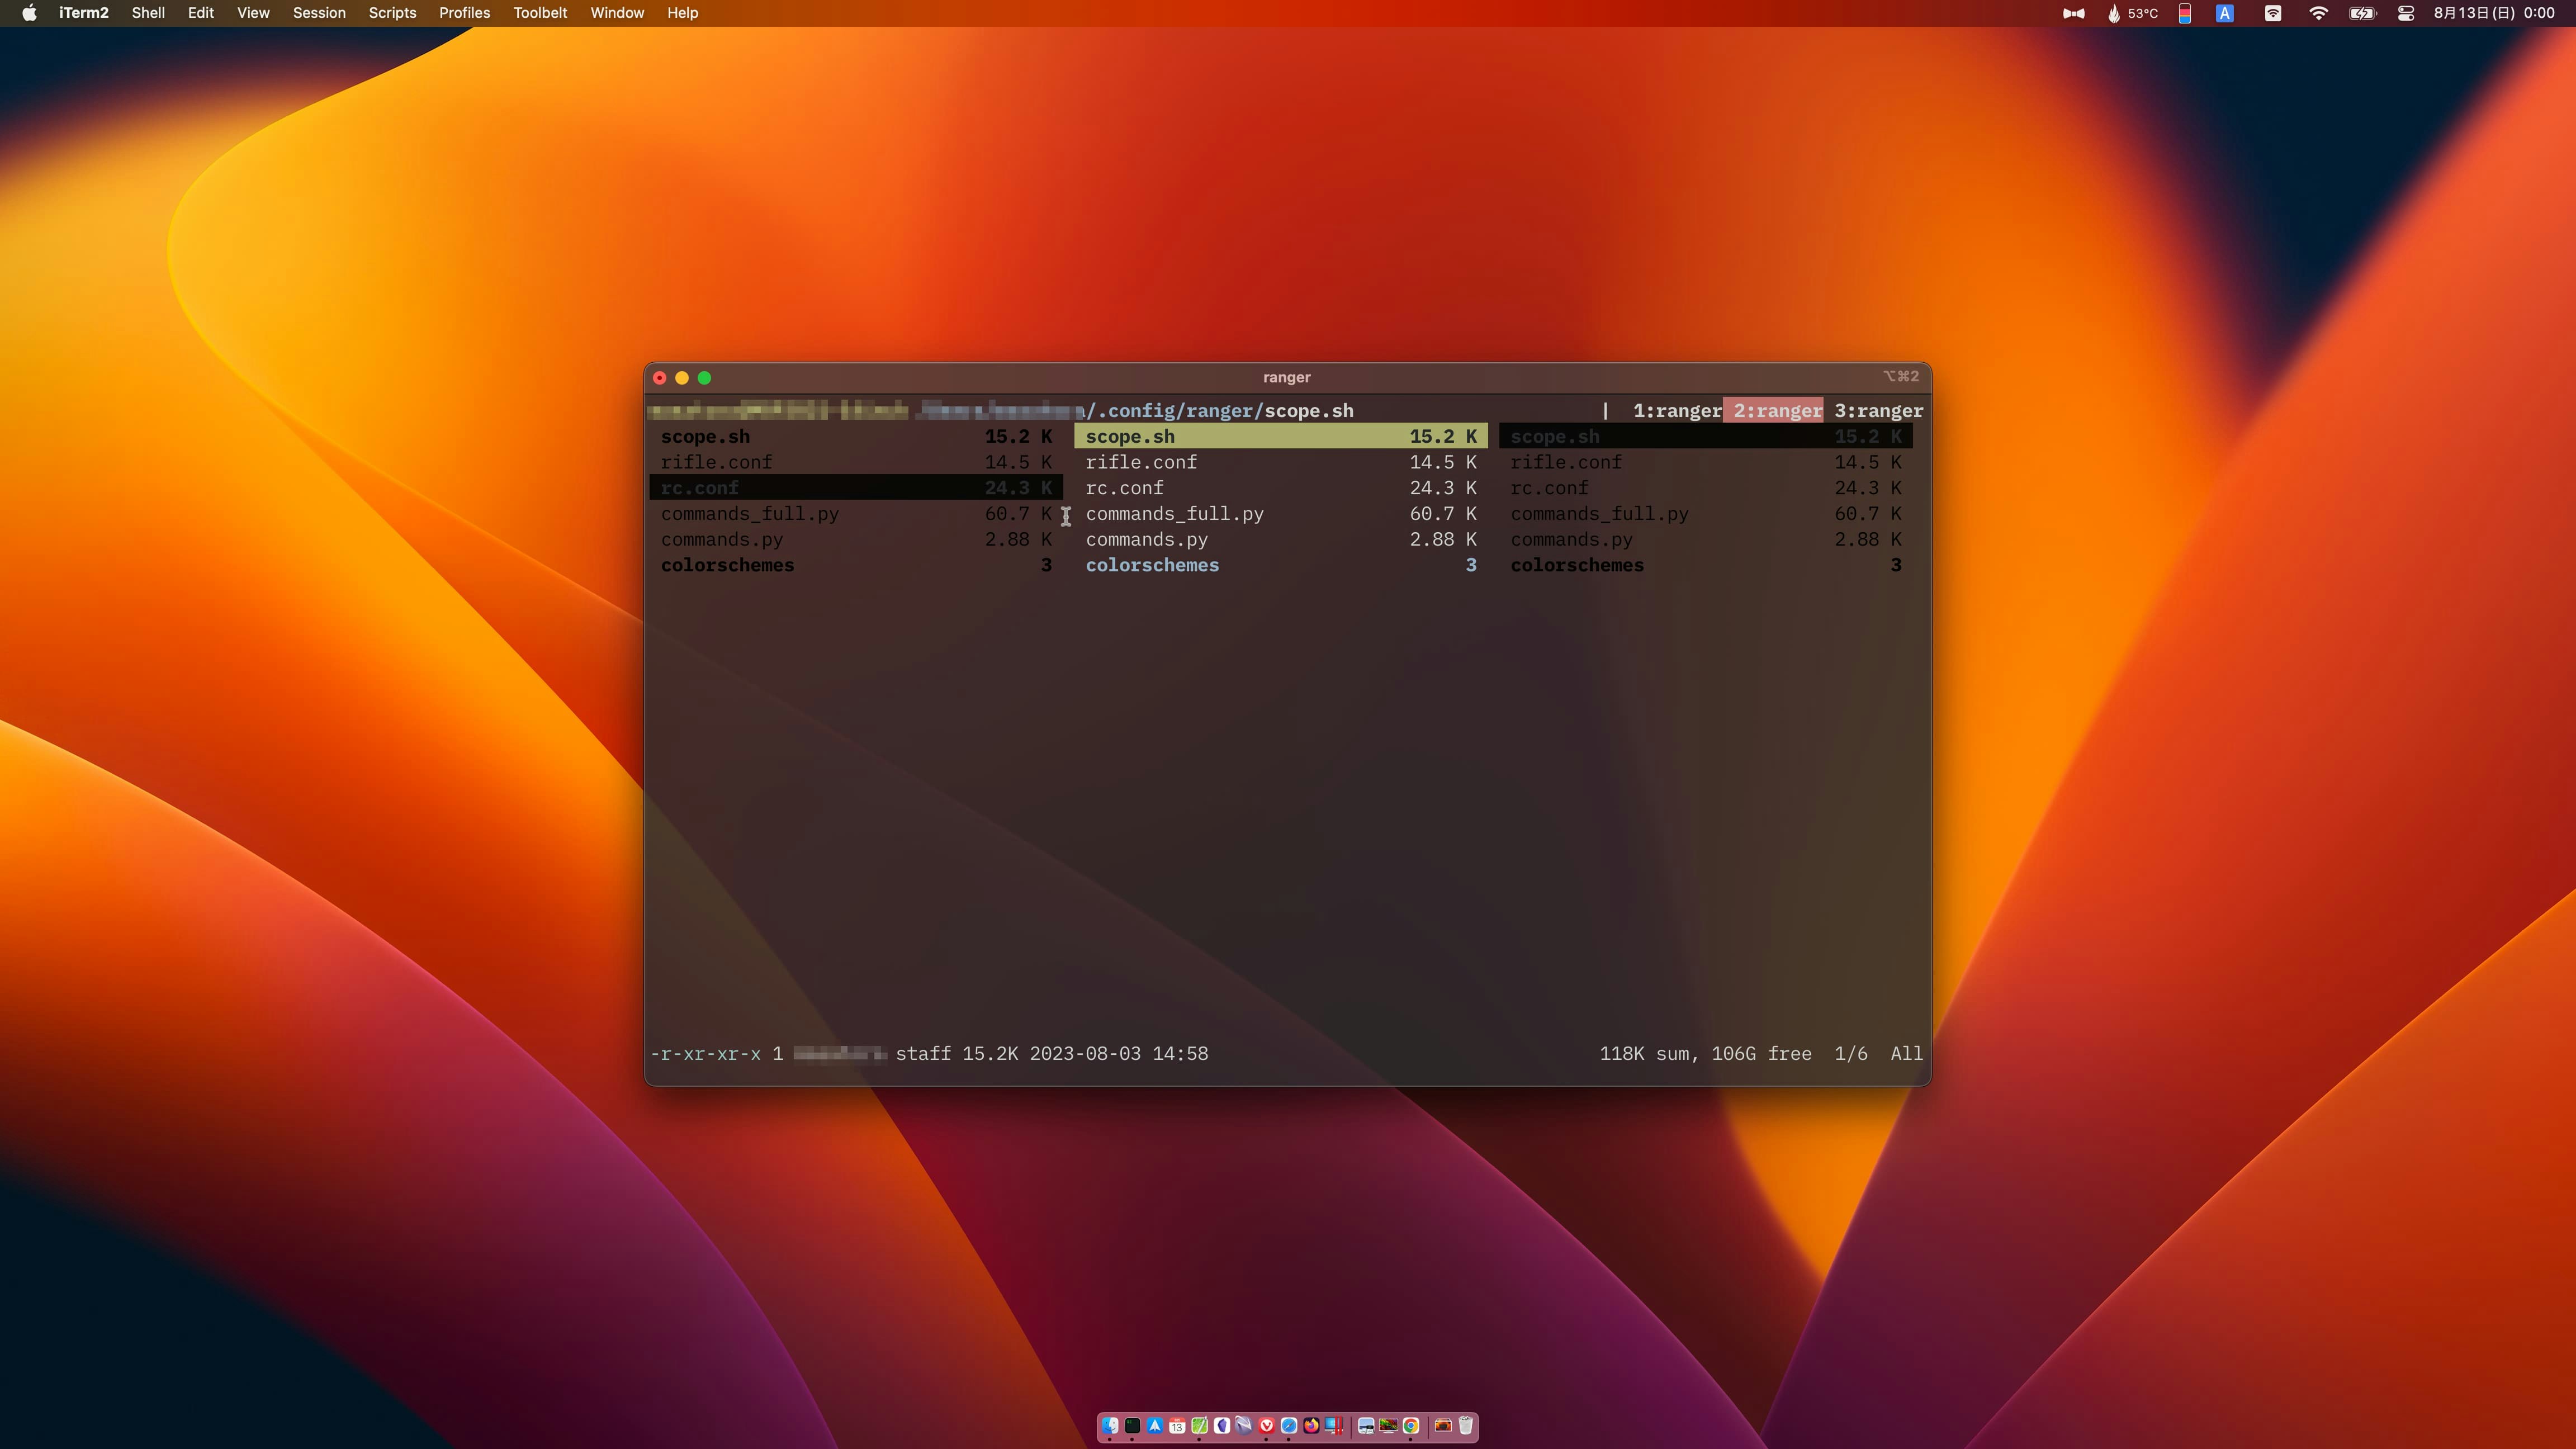Select rifle.conf in the middle column

coord(1141,462)
